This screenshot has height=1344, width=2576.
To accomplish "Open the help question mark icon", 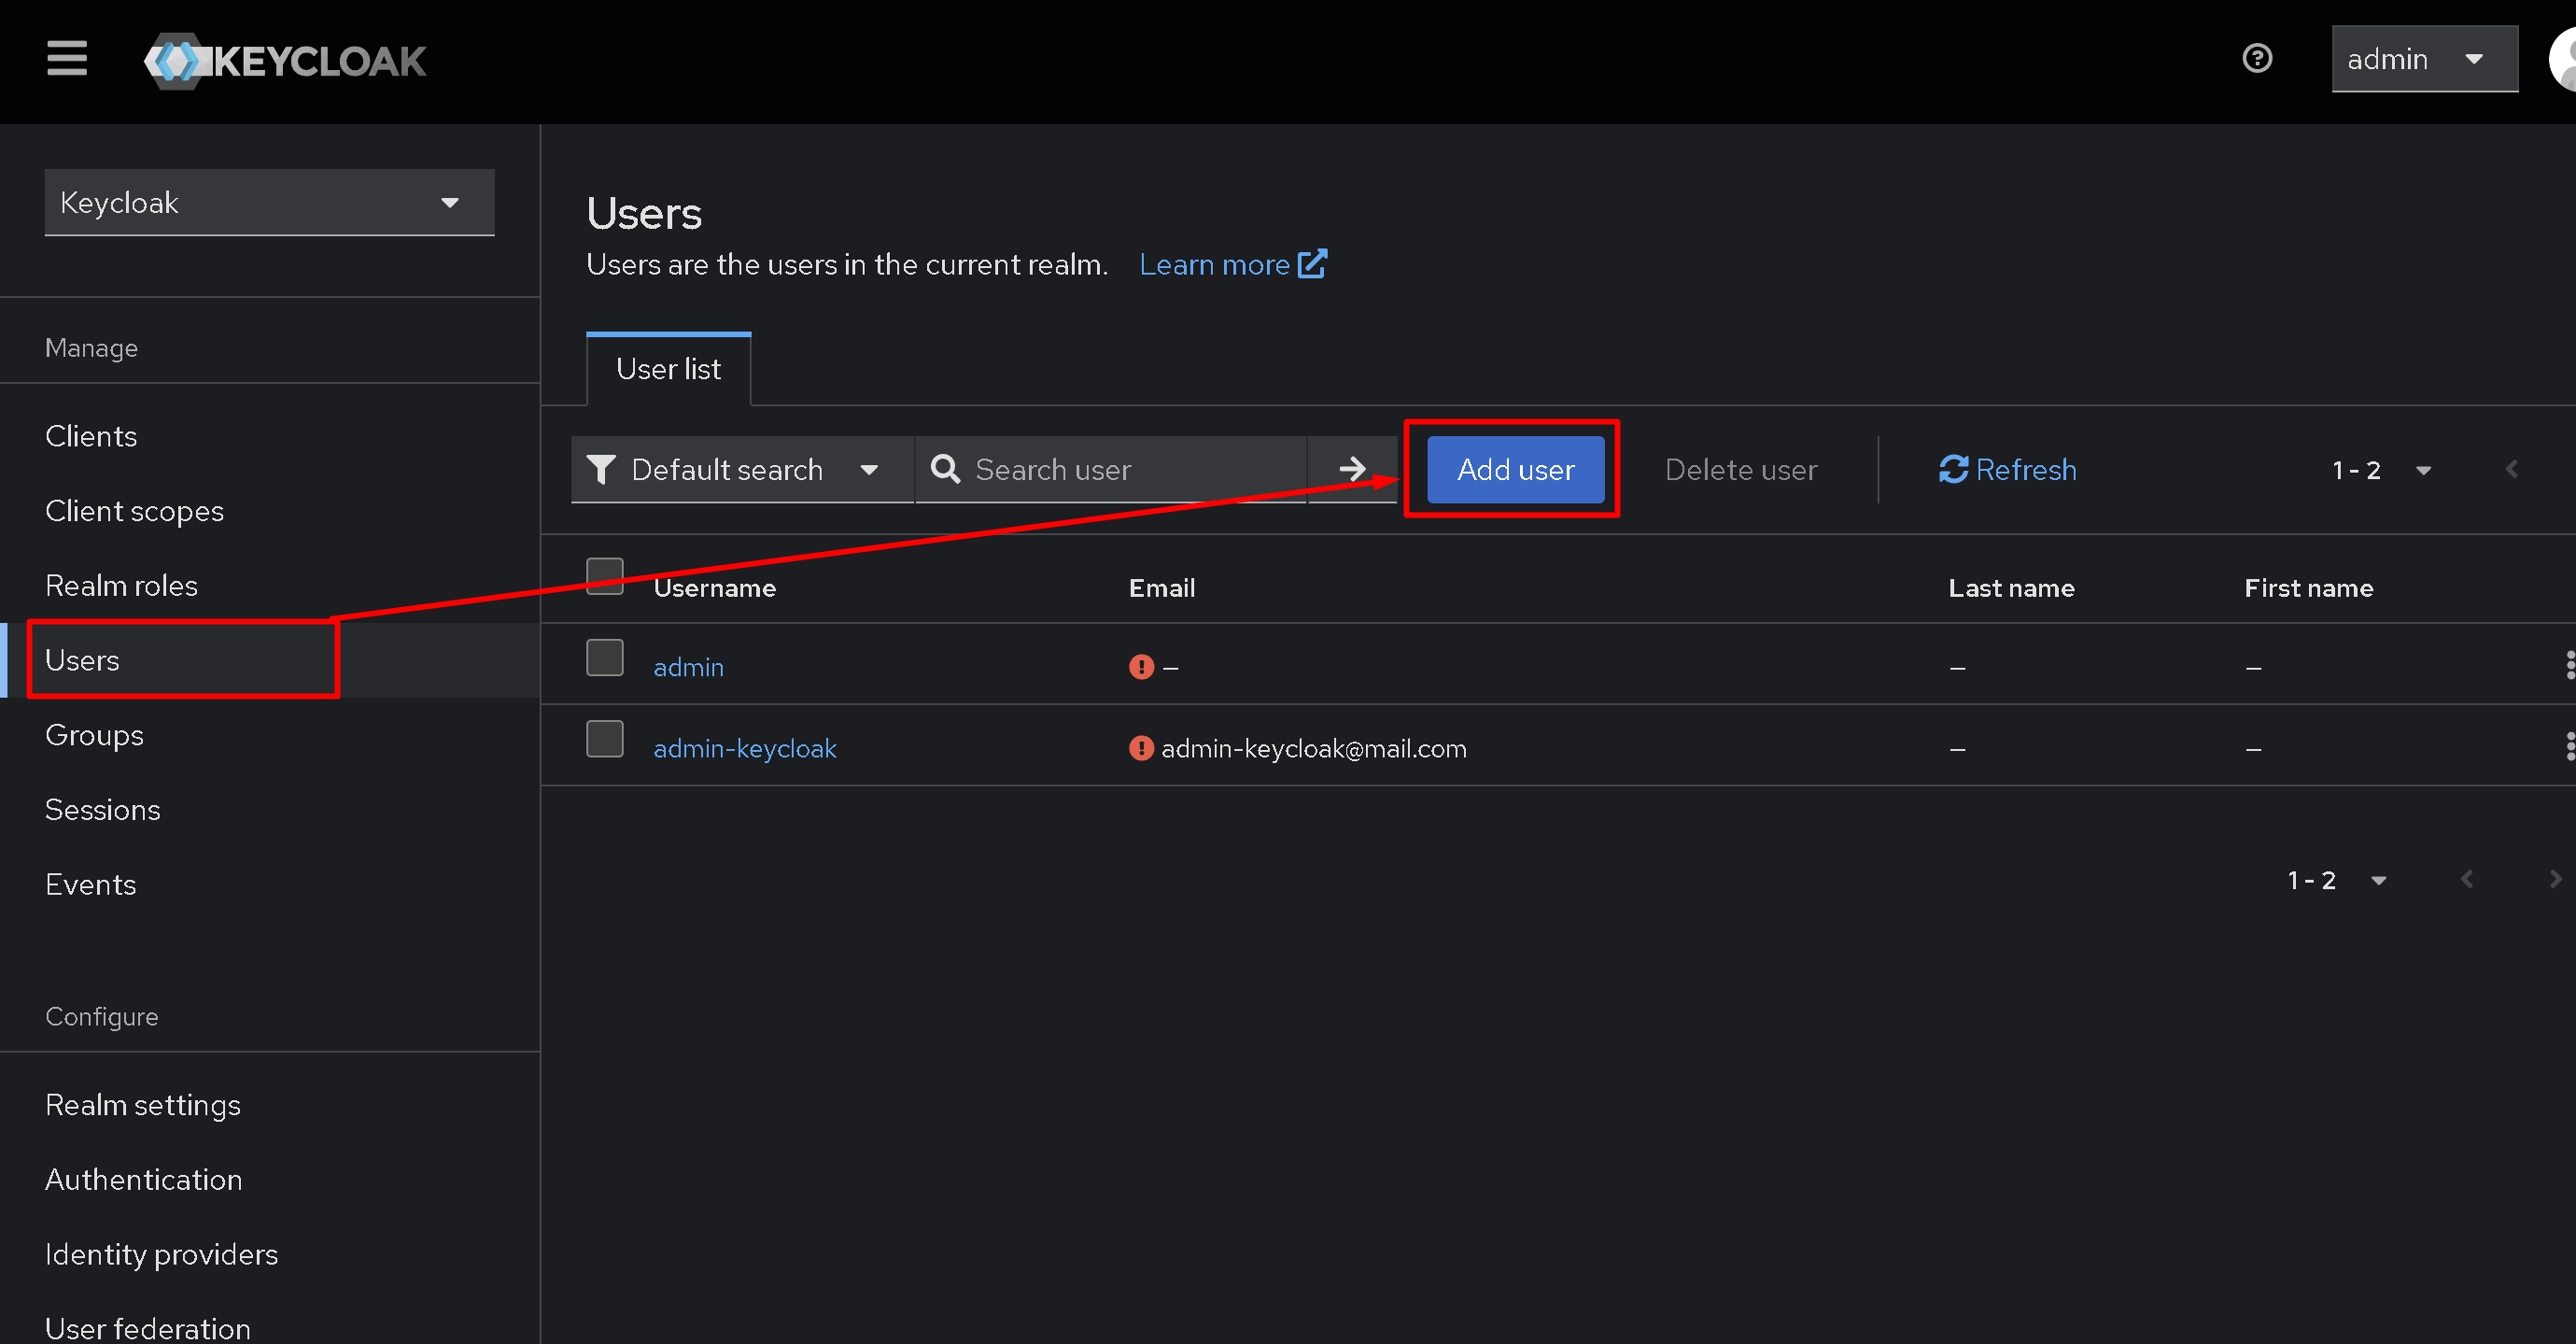I will 2257,59.
